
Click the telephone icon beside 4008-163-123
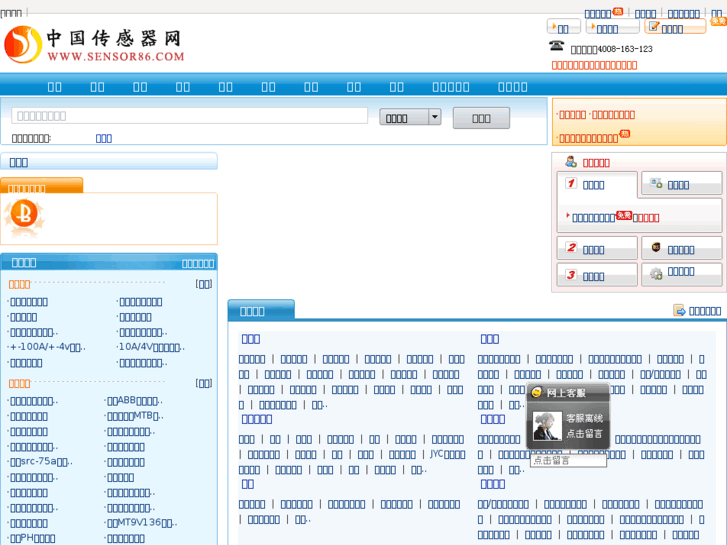pyautogui.click(x=557, y=46)
